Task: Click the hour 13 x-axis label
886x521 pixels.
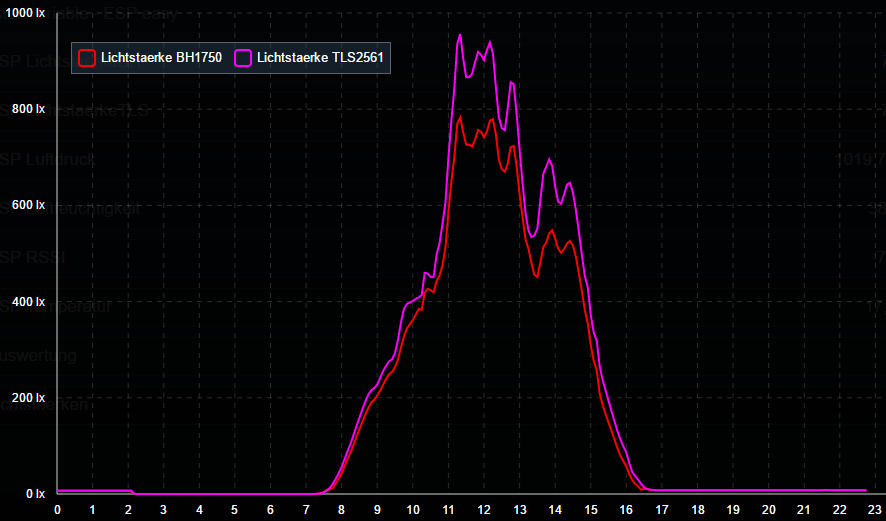Action: pyautogui.click(x=520, y=510)
